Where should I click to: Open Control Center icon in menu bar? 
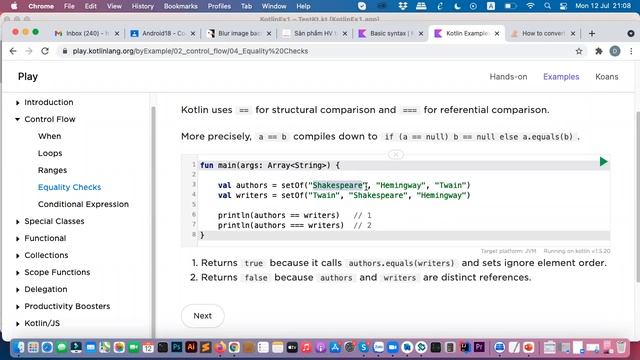click(563, 6)
